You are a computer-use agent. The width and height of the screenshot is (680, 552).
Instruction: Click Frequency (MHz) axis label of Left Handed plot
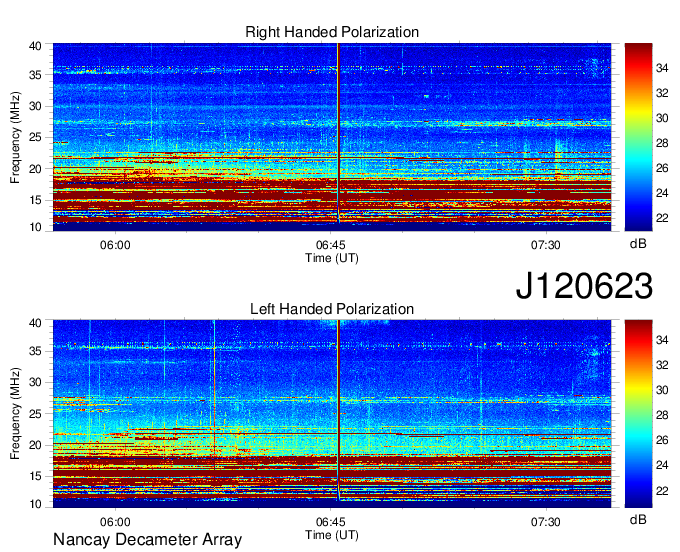15,414
